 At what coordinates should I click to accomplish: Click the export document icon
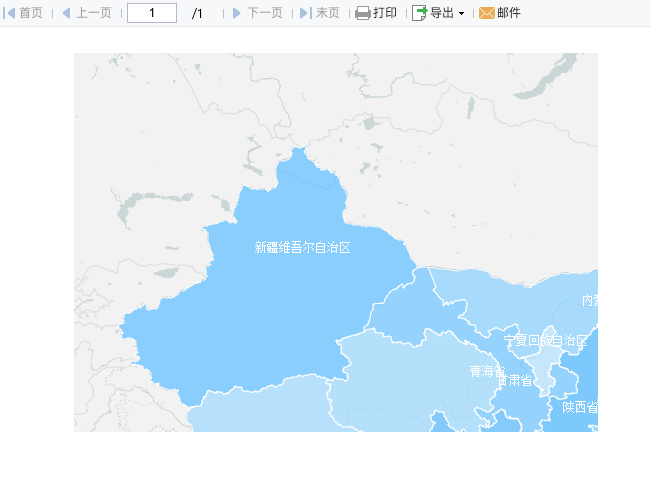pos(419,13)
